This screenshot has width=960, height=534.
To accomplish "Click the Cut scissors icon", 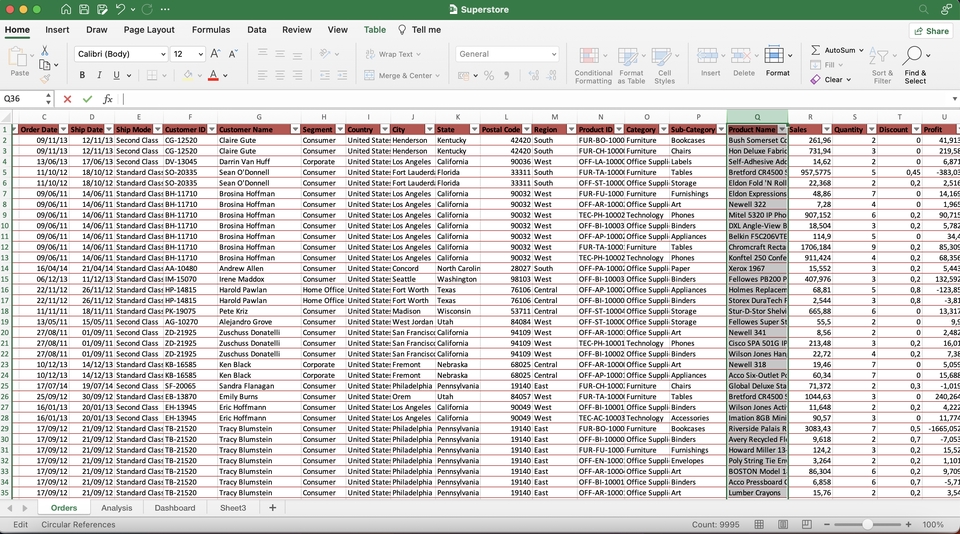I will (45, 51).
